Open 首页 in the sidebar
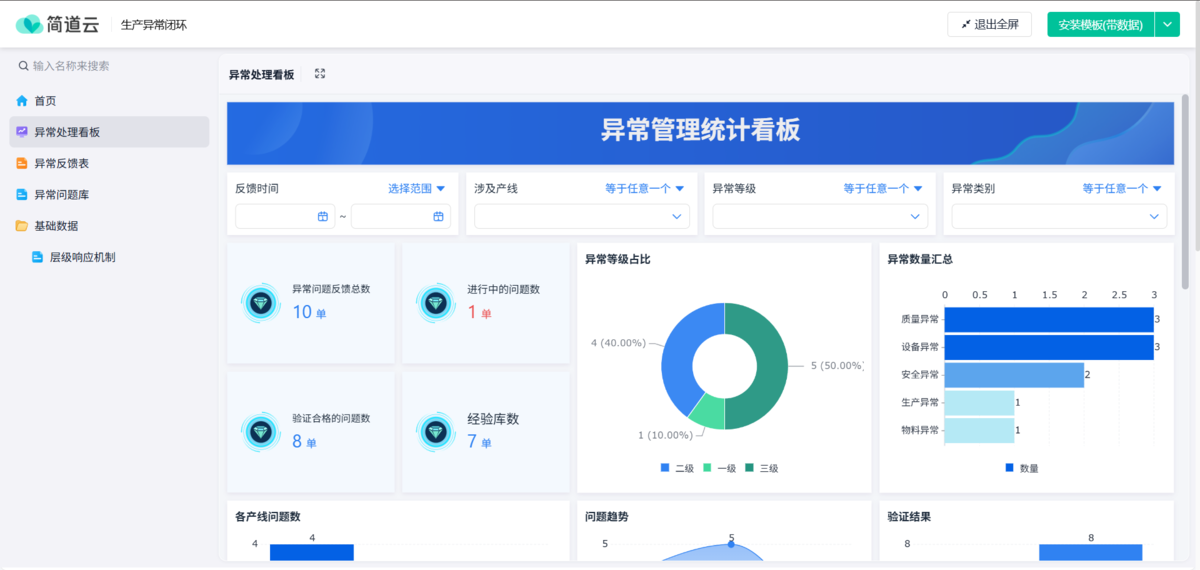The height and width of the screenshot is (570, 1200). coord(109,101)
